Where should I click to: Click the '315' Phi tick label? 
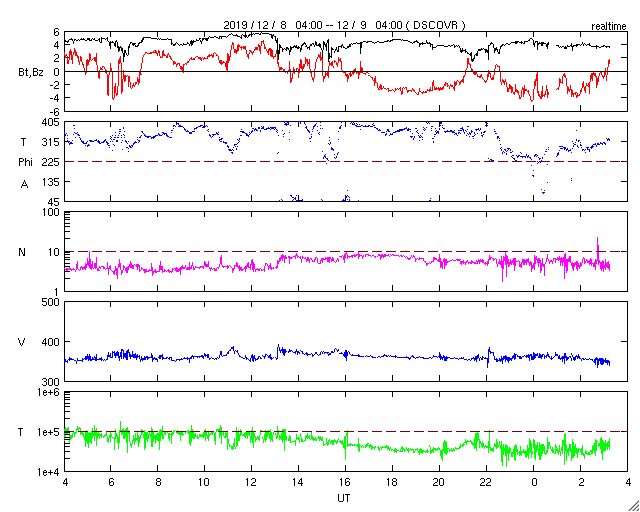[x=51, y=142]
